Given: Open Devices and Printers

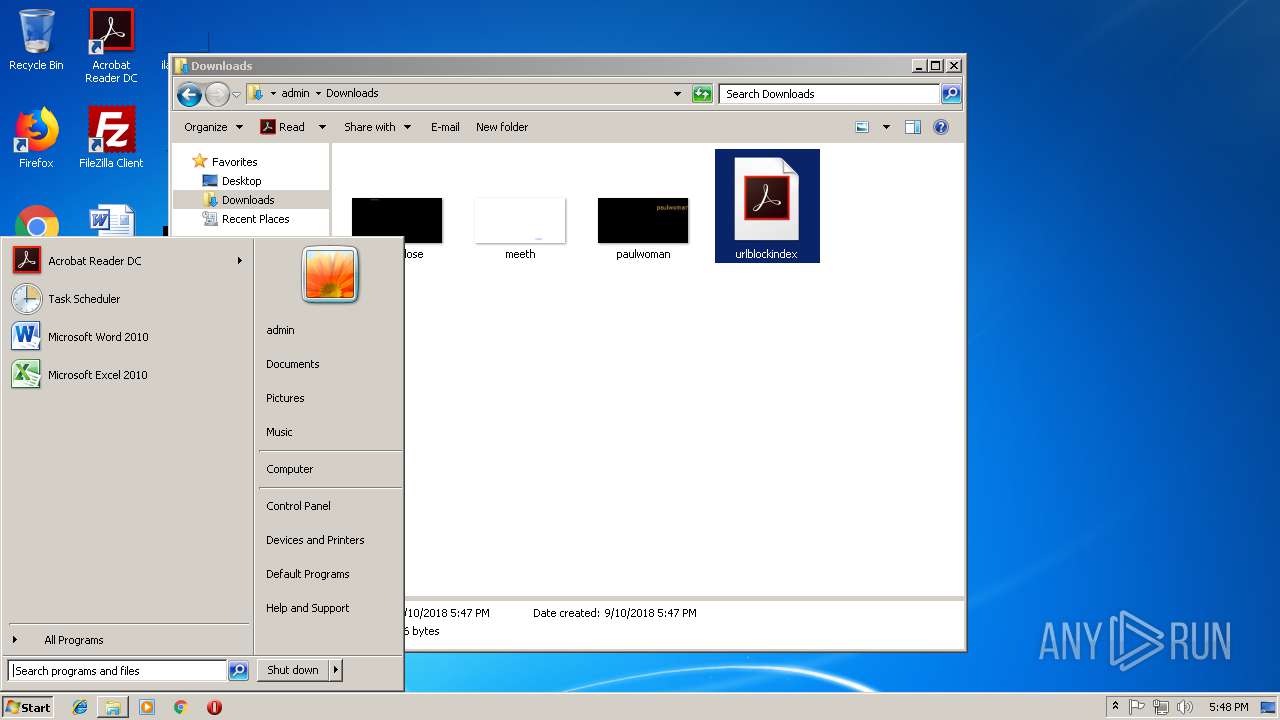Looking at the screenshot, I should (x=315, y=540).
